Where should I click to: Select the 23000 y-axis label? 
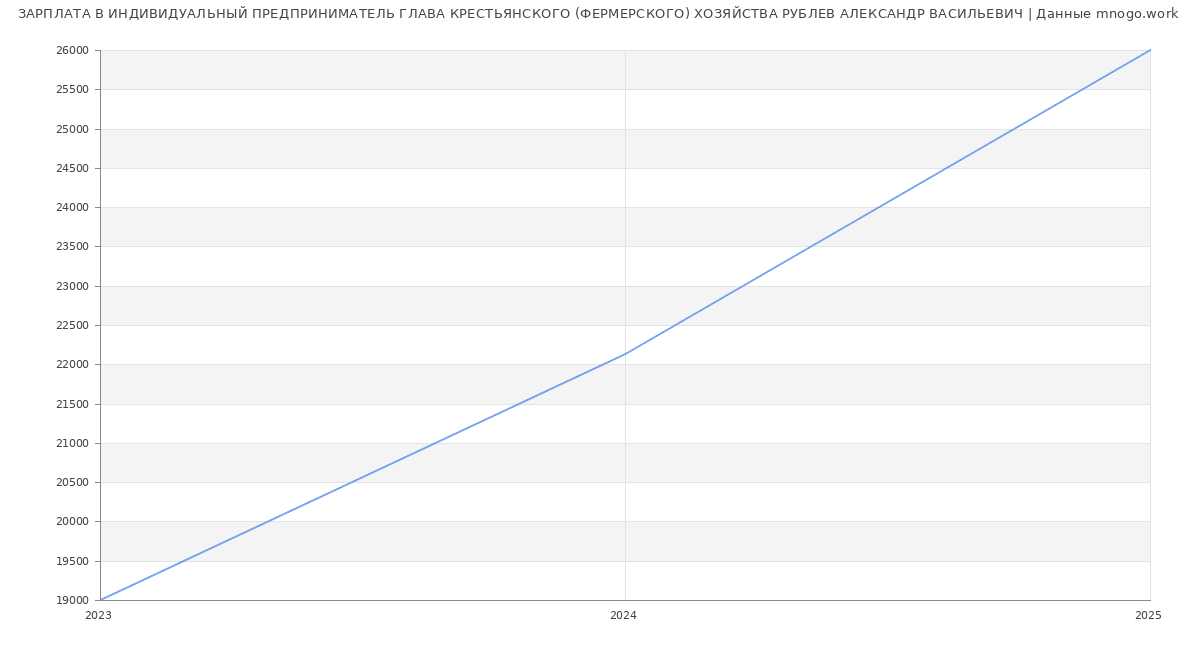point(73,287)
